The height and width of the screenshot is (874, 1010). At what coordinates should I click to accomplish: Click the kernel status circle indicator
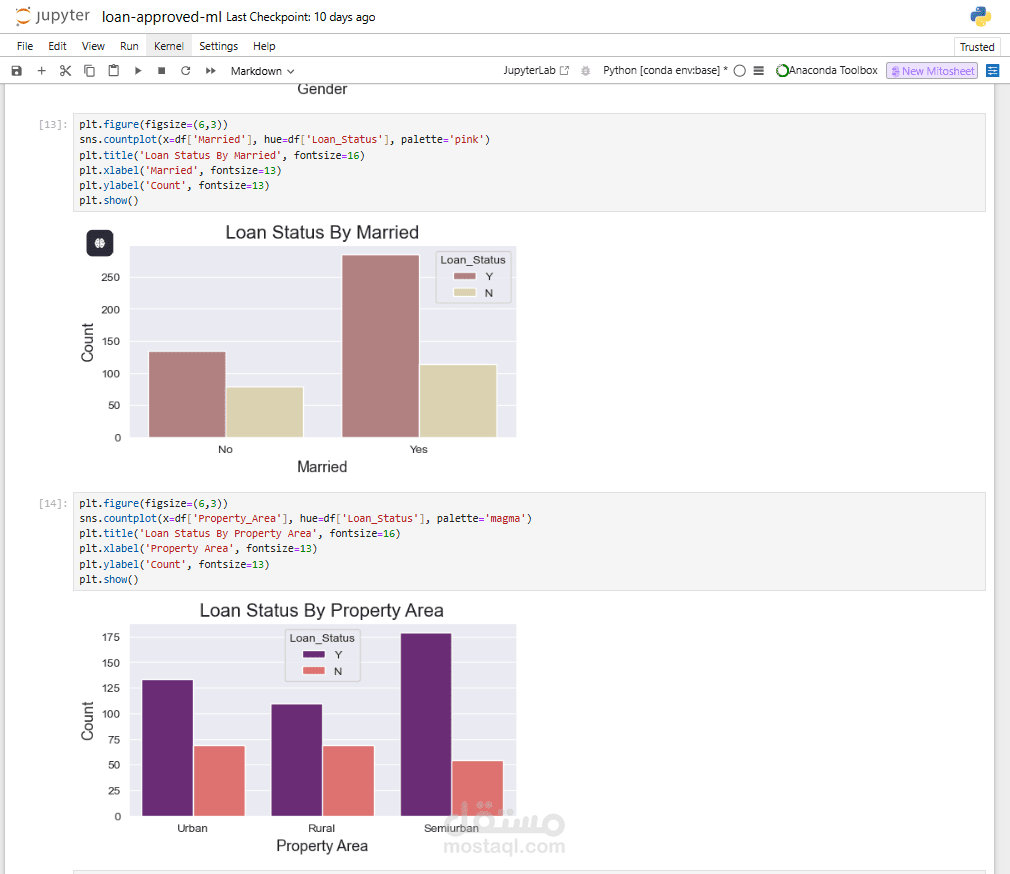(x=740, y=71)
